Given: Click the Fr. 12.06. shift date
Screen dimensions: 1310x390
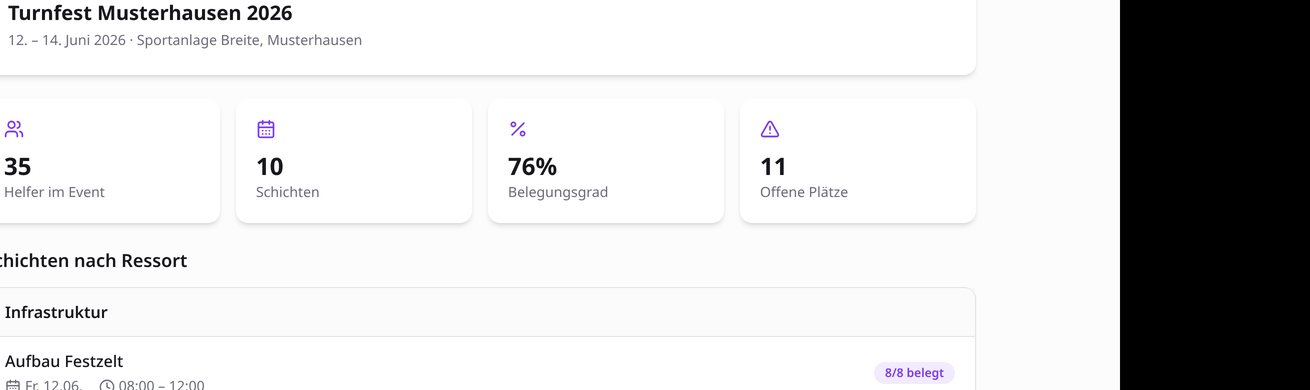Looking at the screenshot, I should 53,385.
